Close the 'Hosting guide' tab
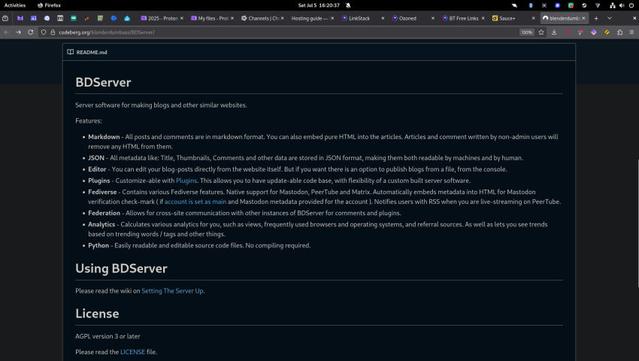Screen dimensions: 639x361 [333, 18]
